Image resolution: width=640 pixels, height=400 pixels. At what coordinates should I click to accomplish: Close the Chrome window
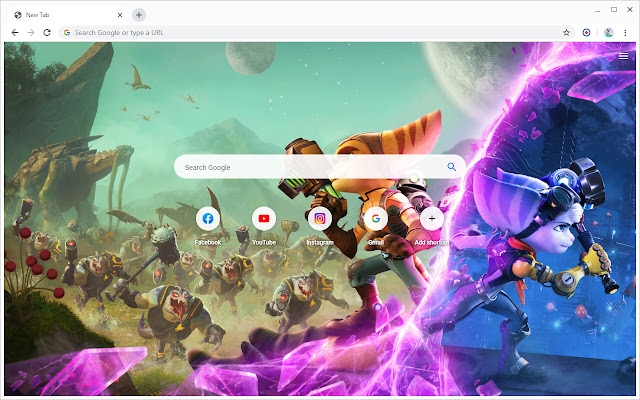630,10
